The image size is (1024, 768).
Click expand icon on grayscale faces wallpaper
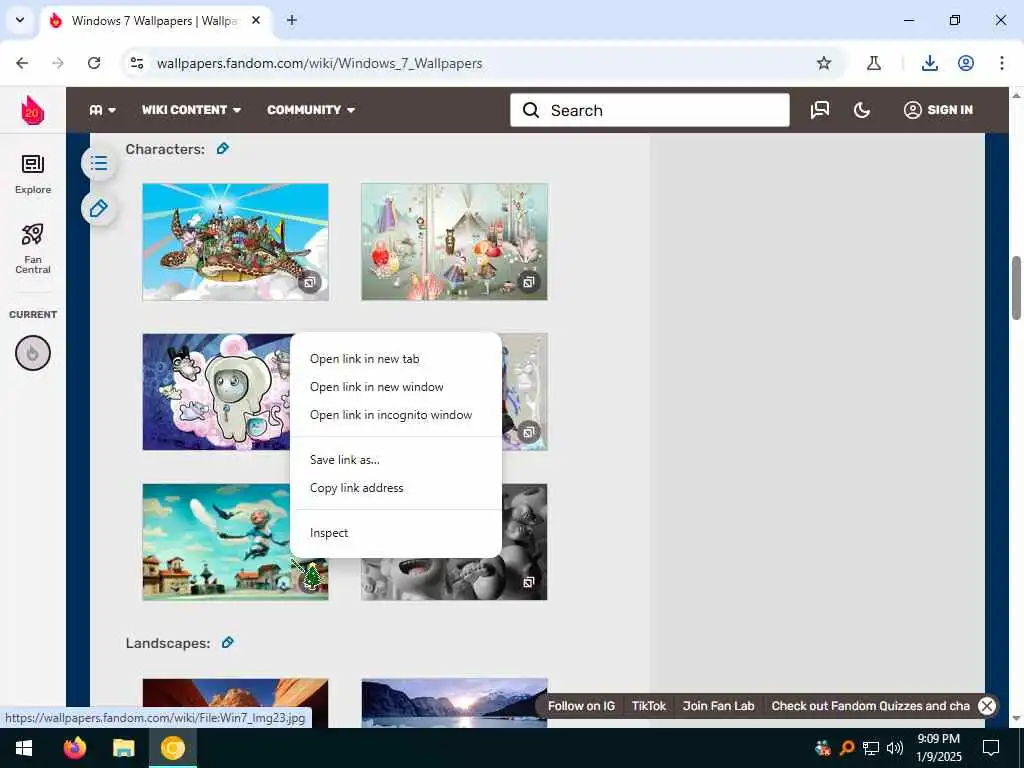pyautogui.click(x=528, y=582)
